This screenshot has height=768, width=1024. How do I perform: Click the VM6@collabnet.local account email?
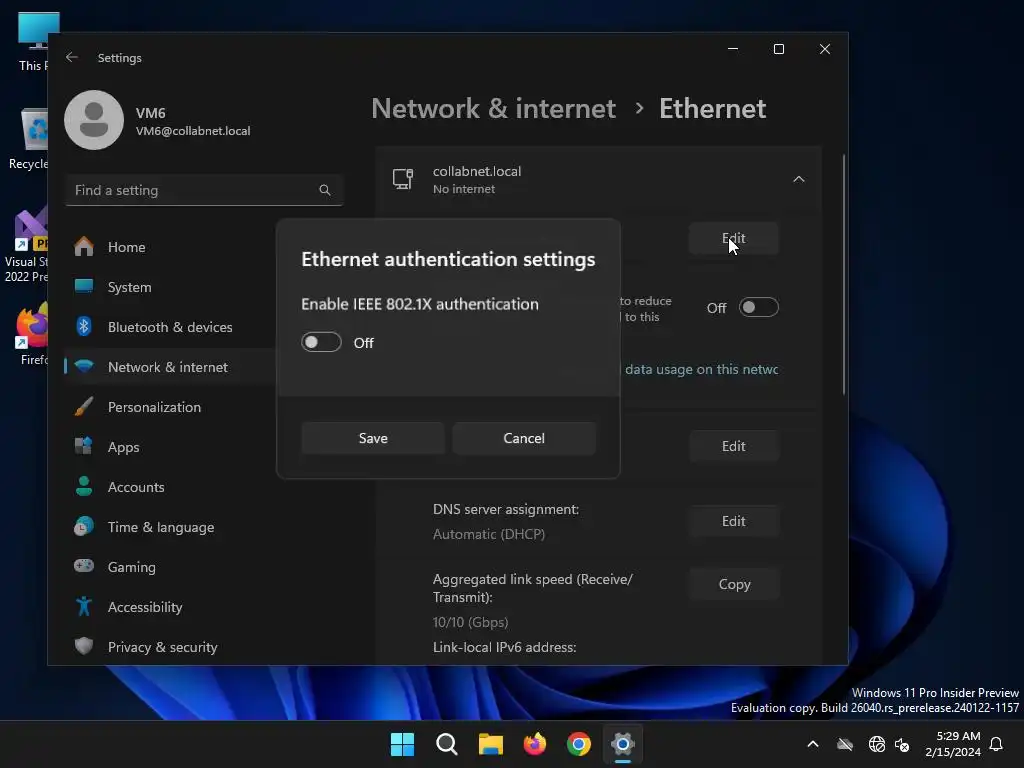coord(193,131)
